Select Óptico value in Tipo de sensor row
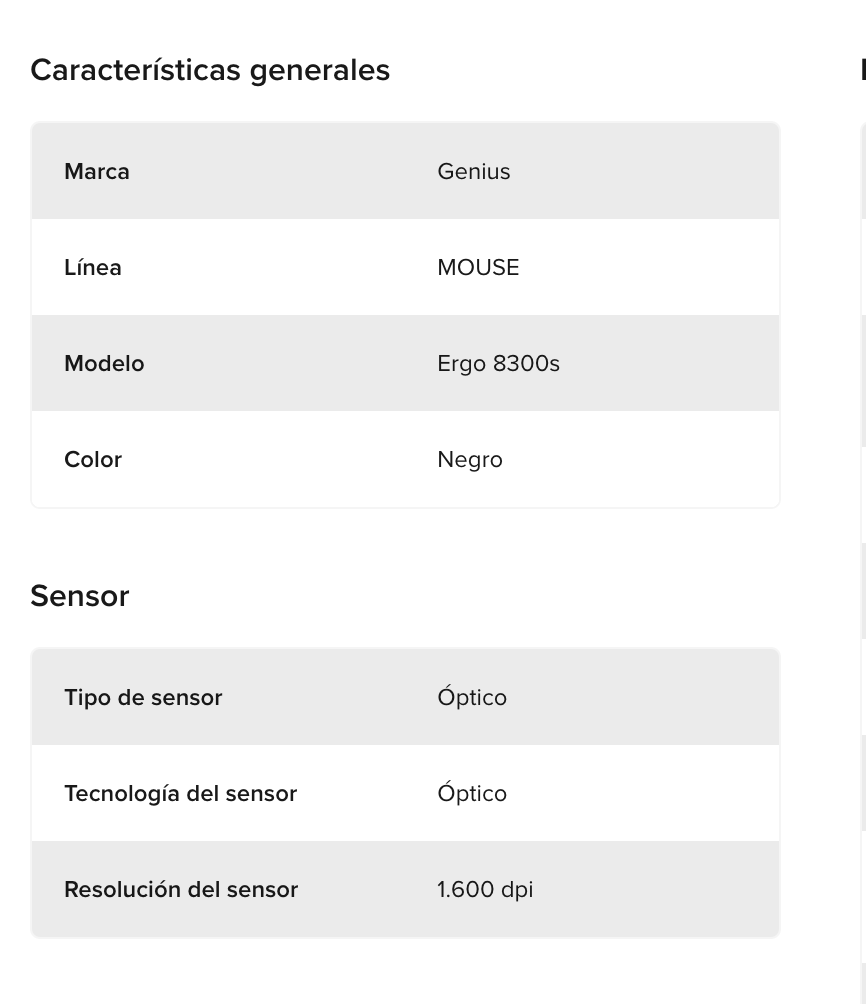 coord(472,698)
